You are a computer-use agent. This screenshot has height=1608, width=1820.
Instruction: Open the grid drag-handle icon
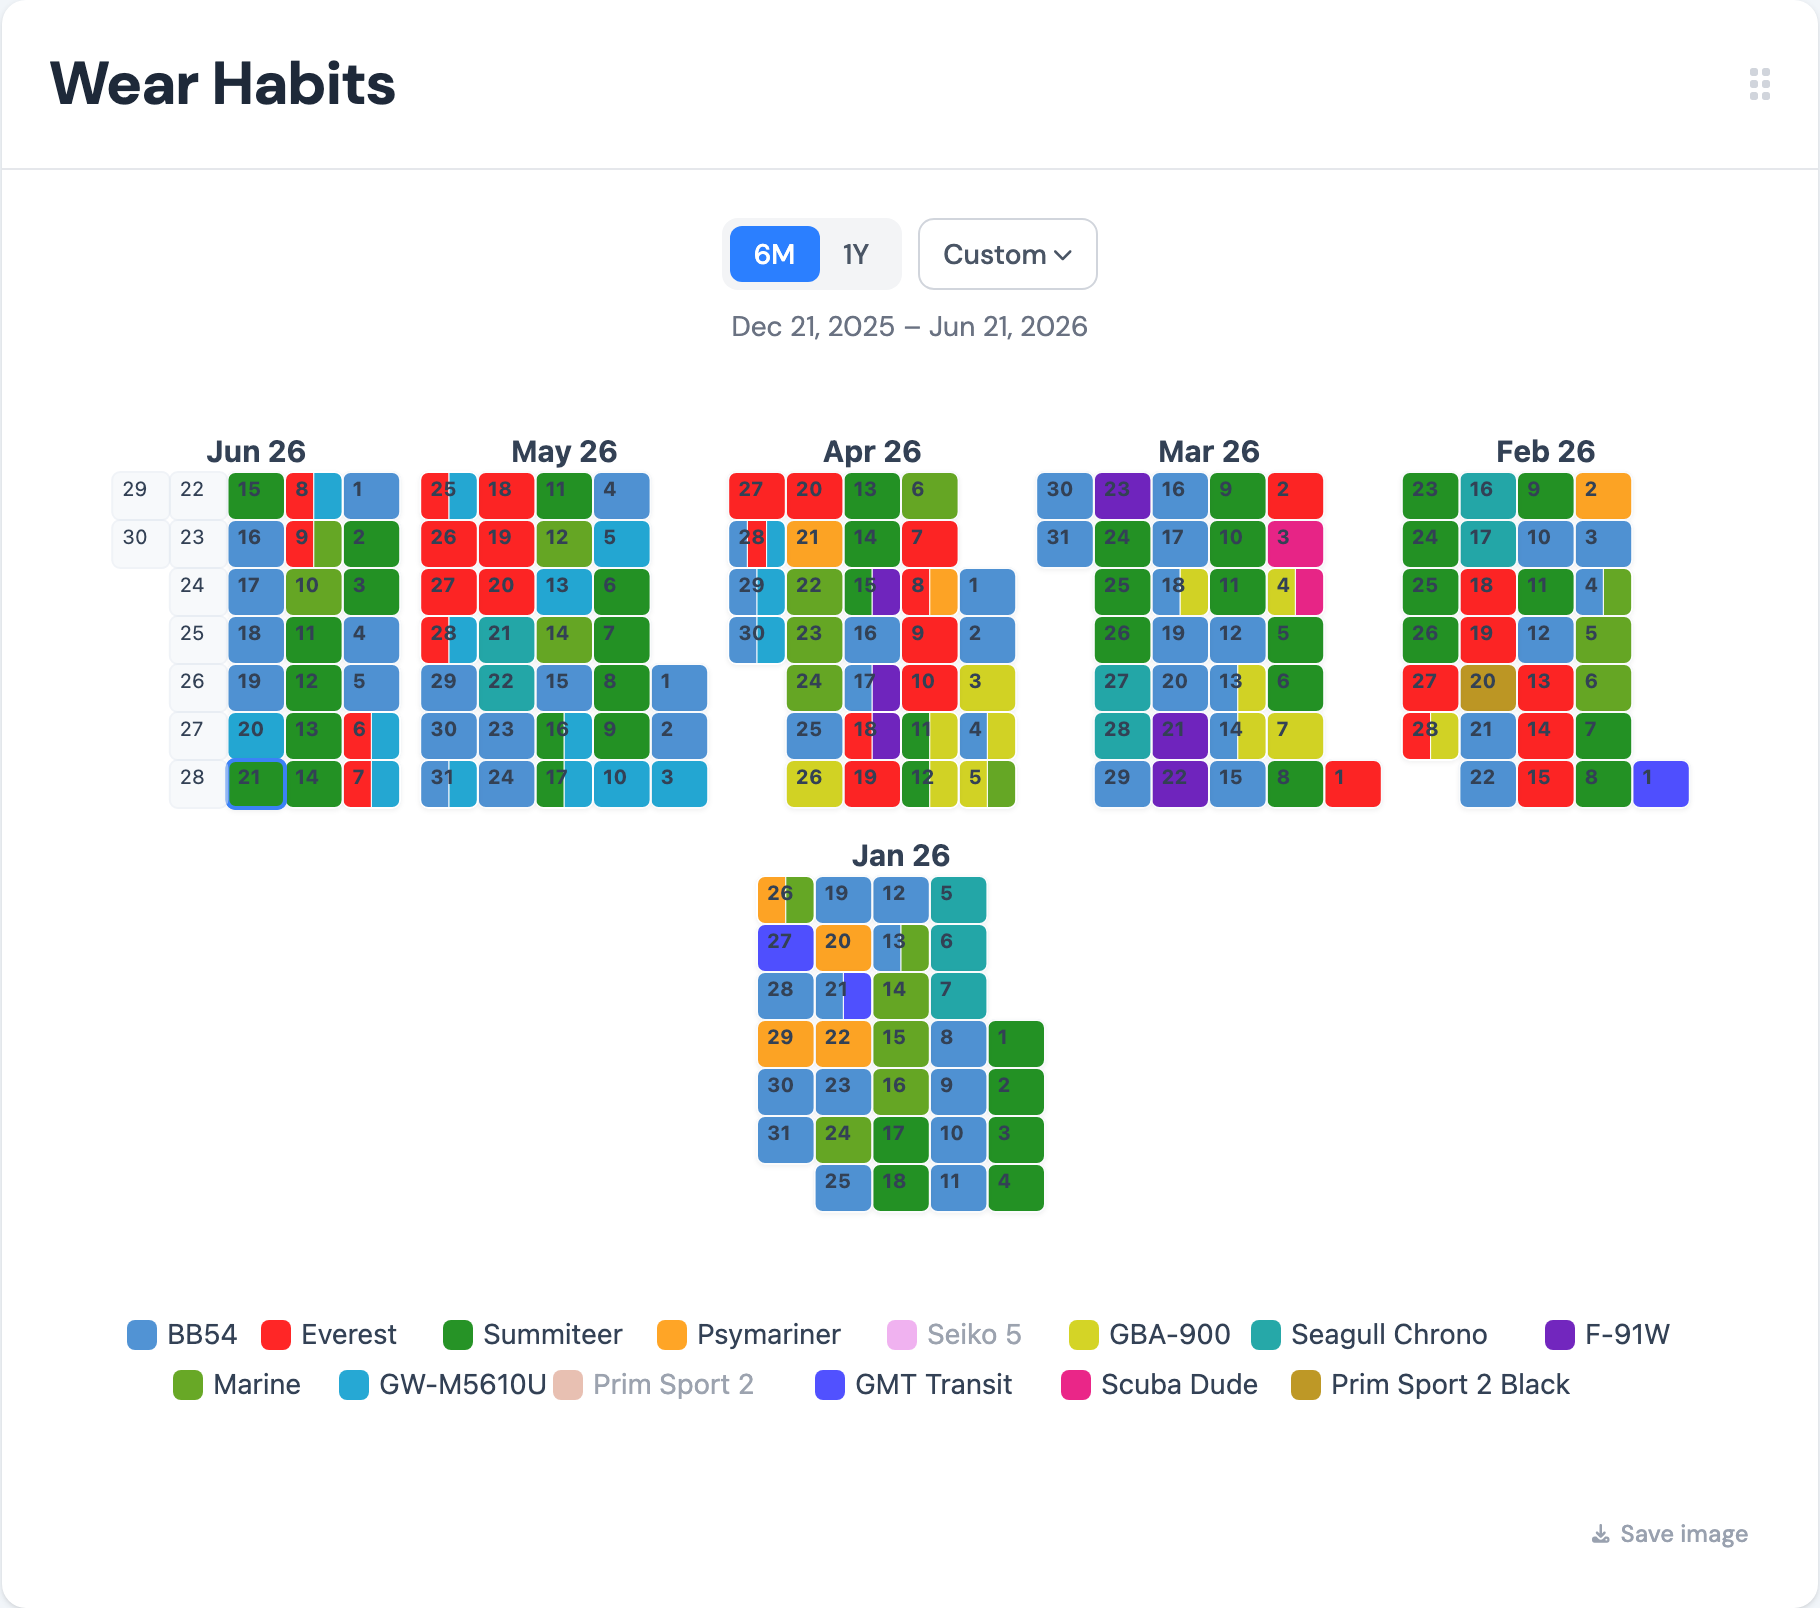1760,84
